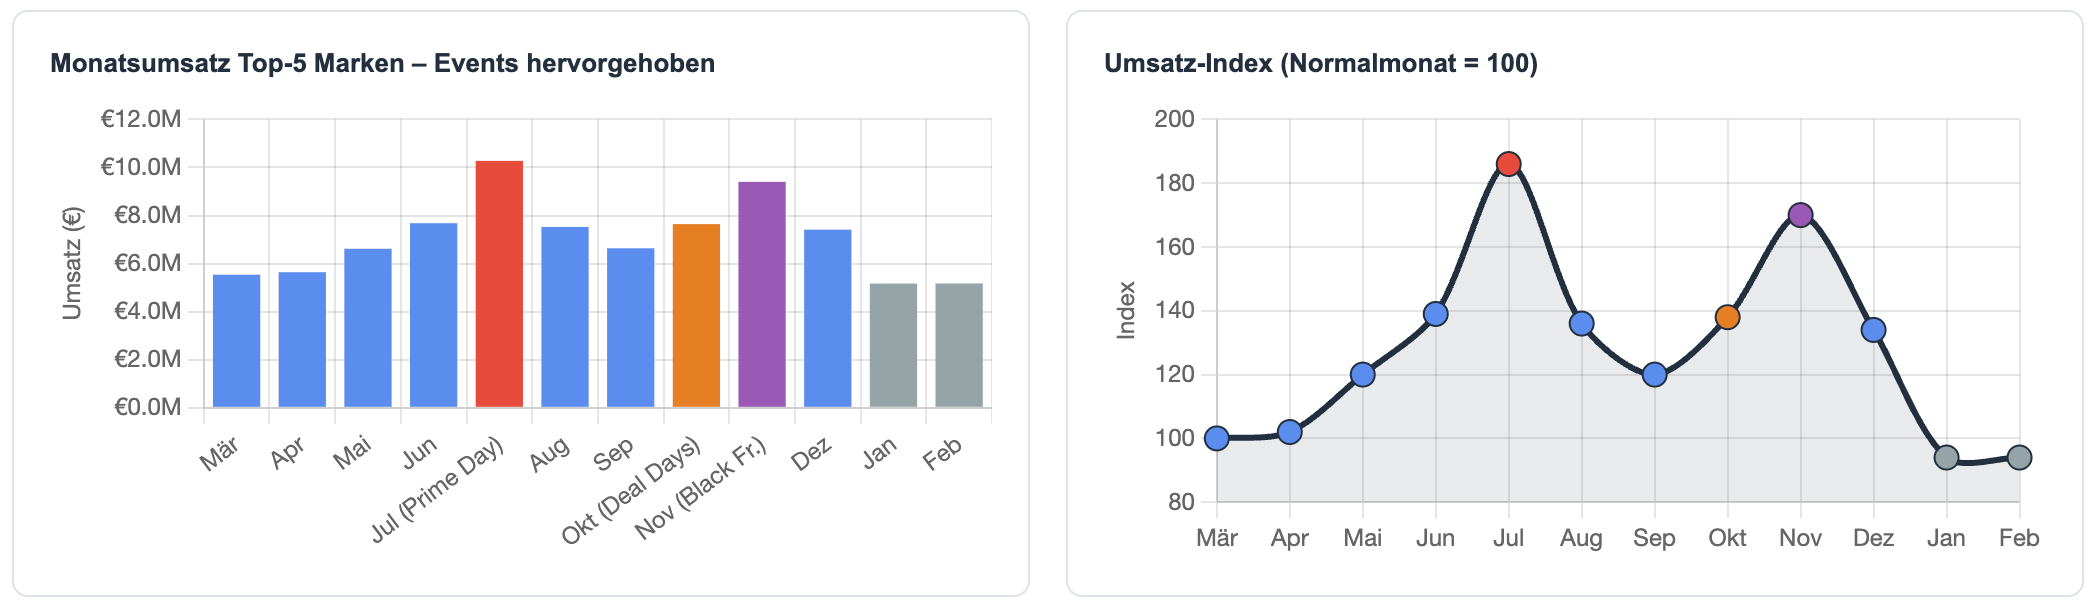The height and width of the screenshot is (606, 2090).
Task: Click the red Jul (Prime Day) bar
Action: 499,285
